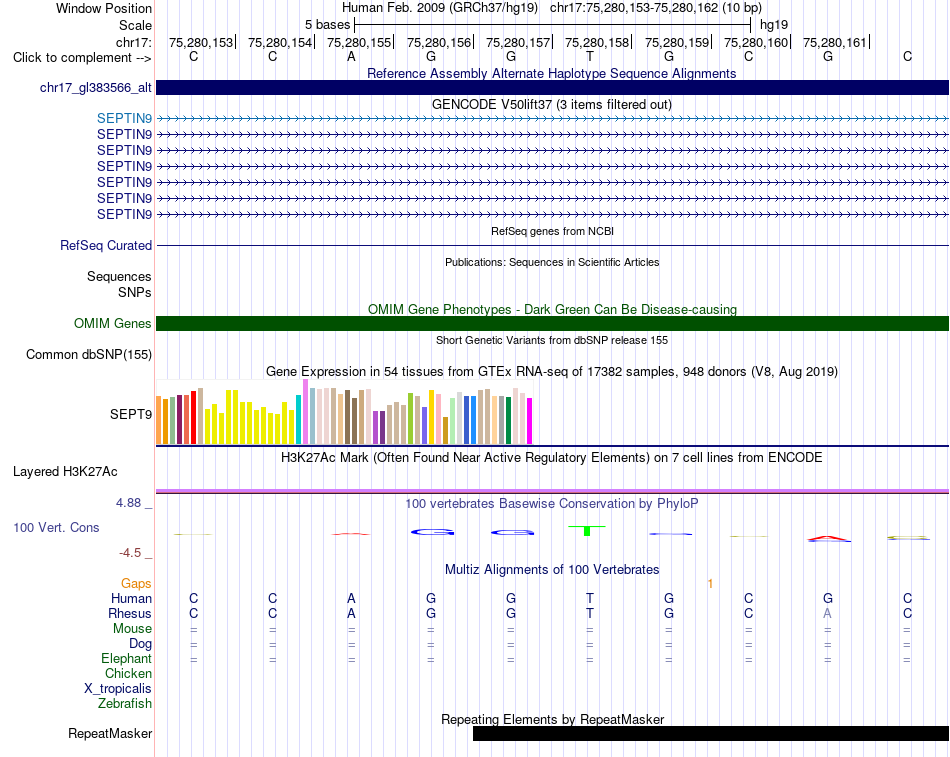
Task: Click the chr17_gl383566_alt track label
Action: point(96,88)
